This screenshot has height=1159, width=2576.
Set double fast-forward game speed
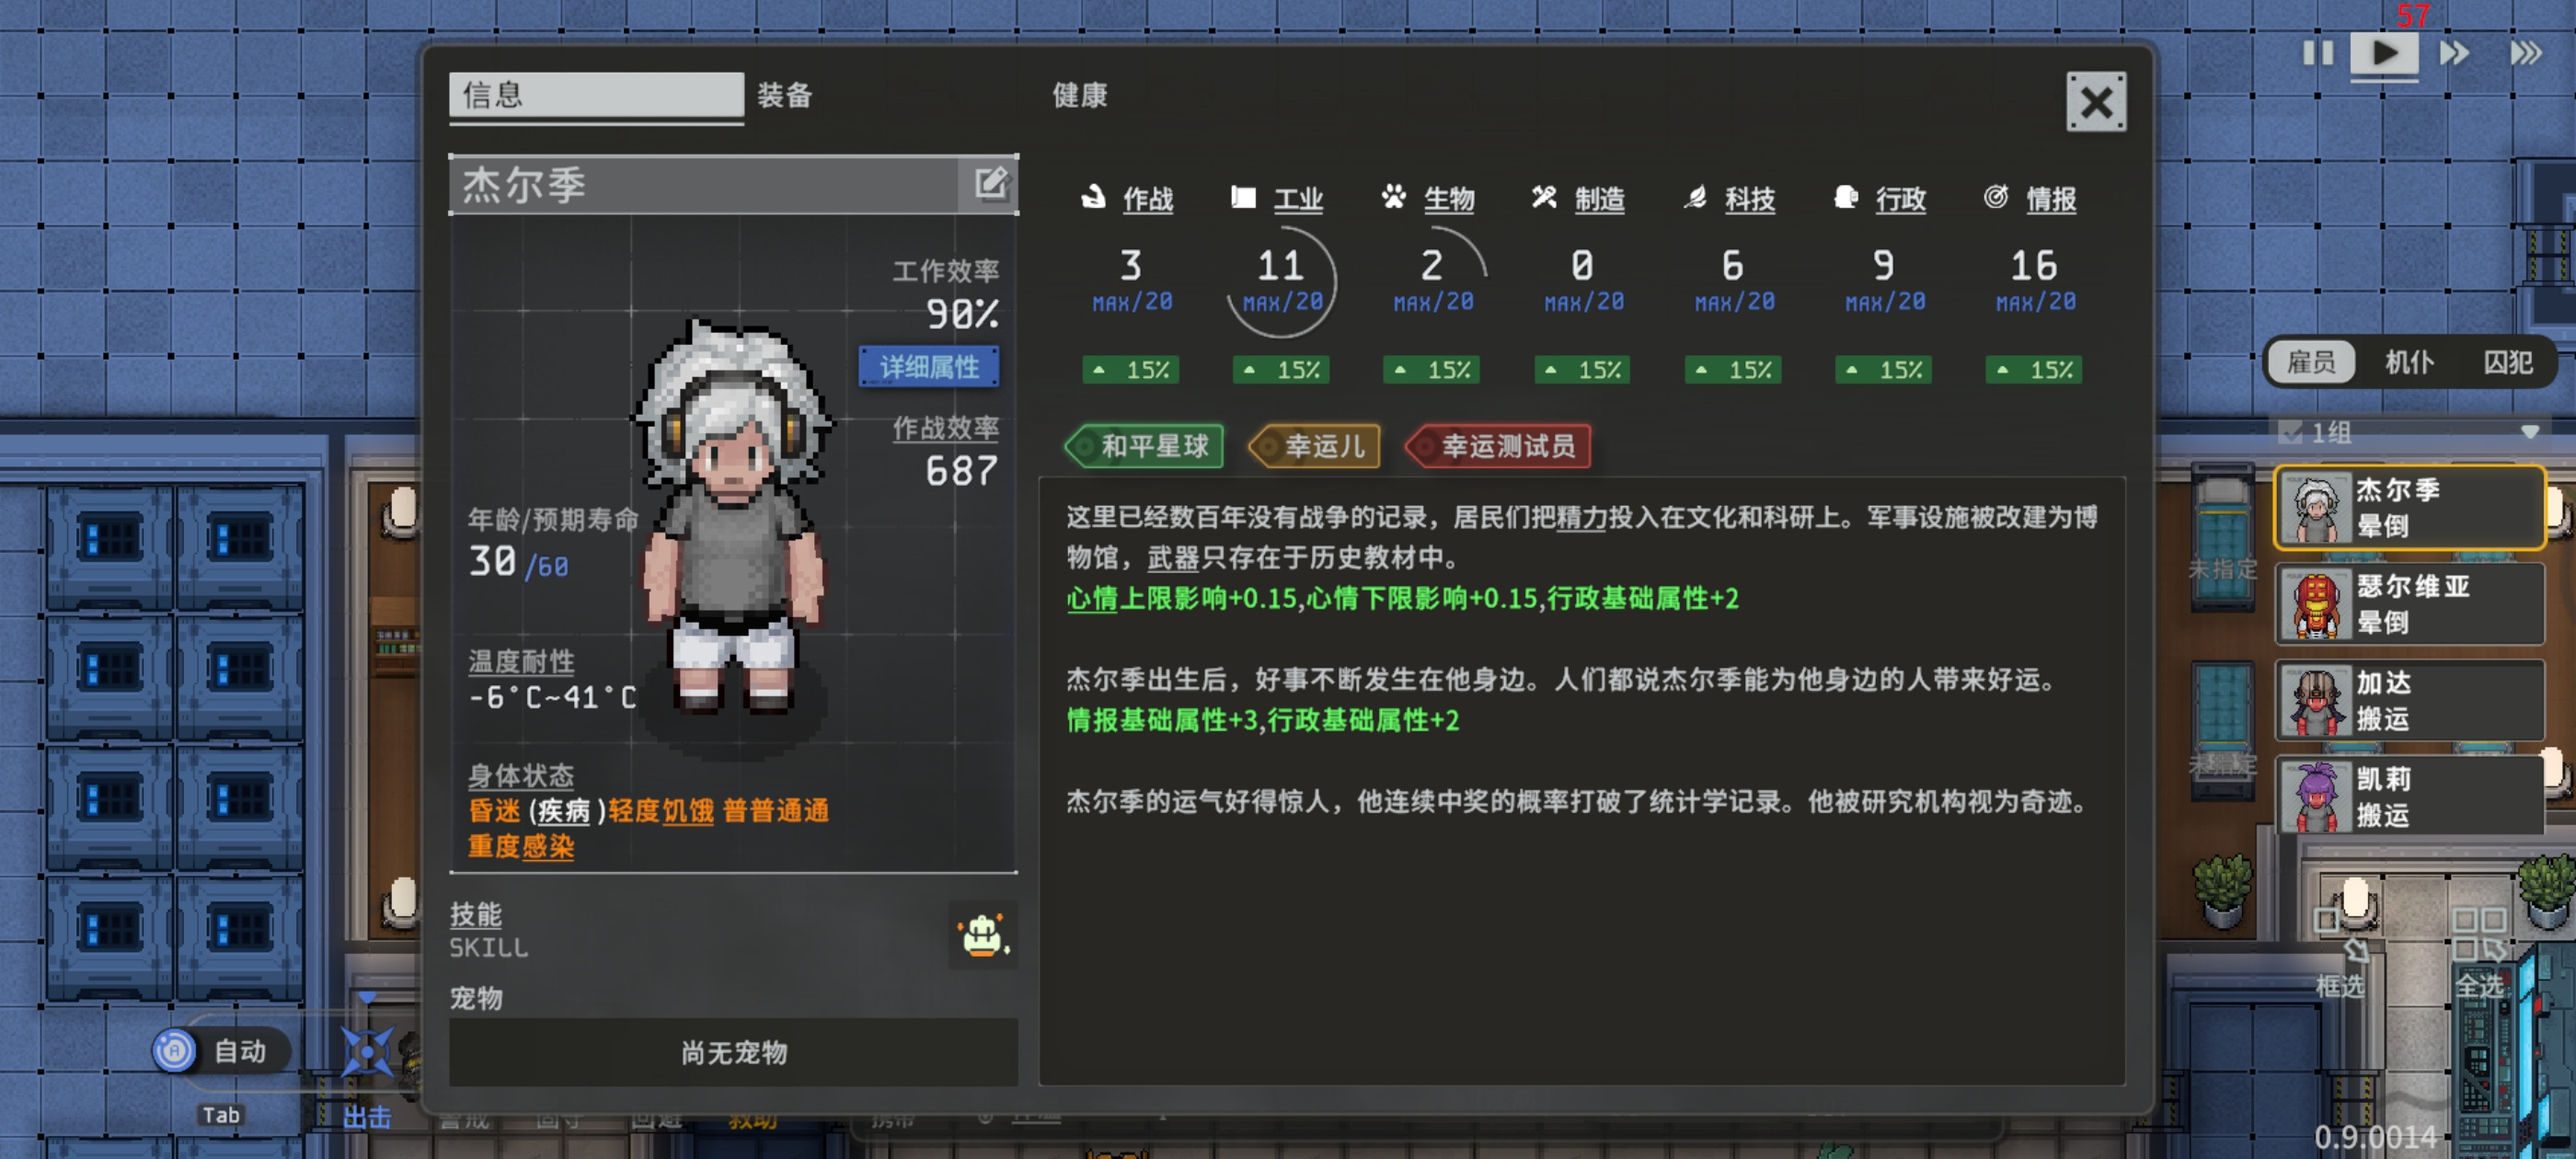2454,53
